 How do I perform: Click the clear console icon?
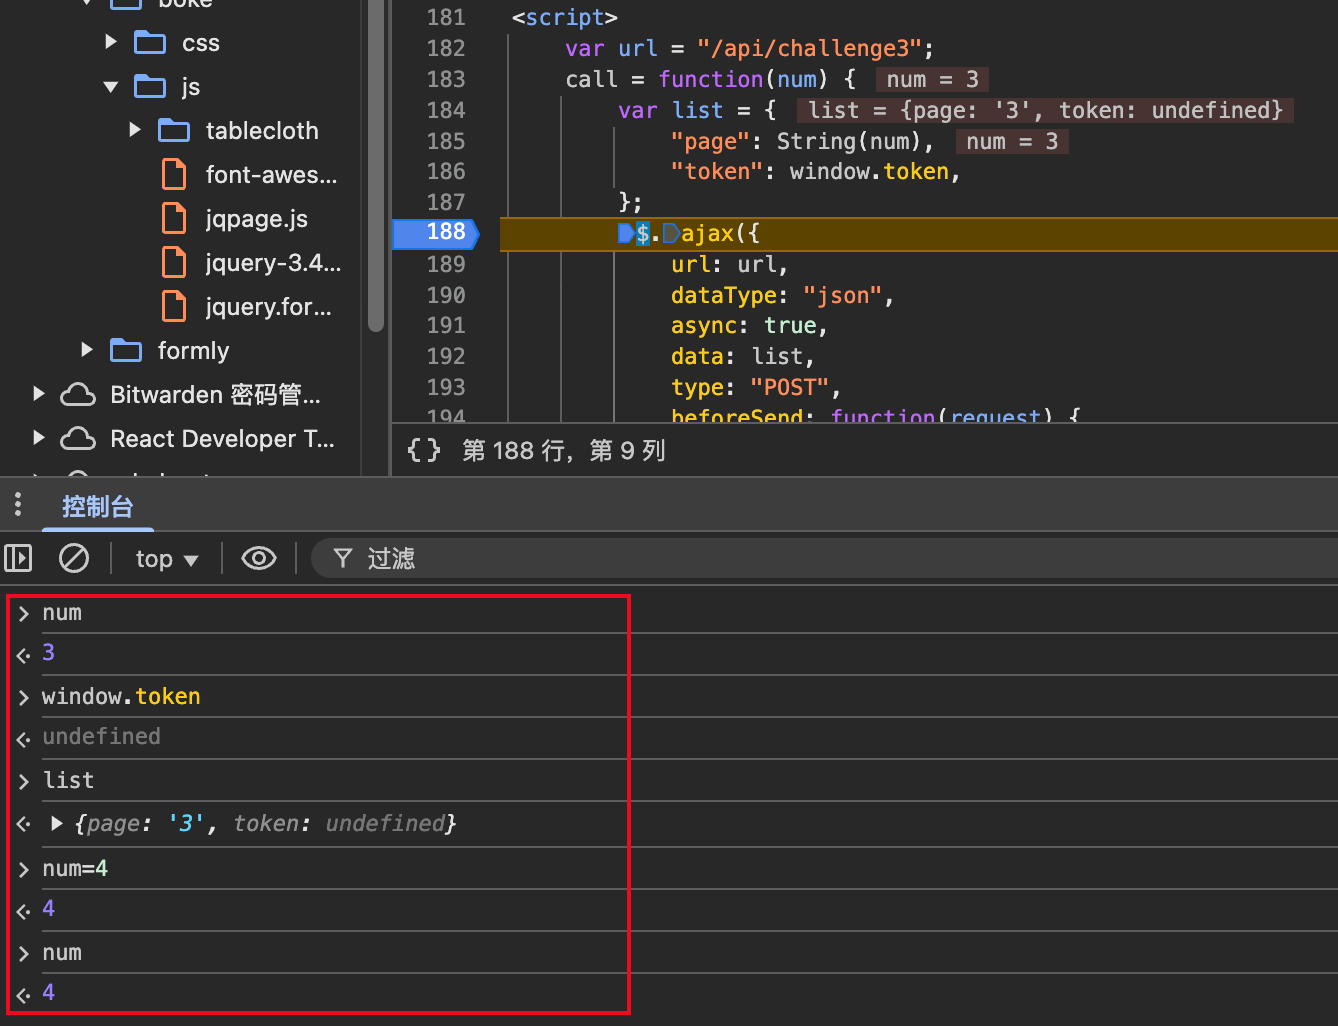click(x=74, y=558)
